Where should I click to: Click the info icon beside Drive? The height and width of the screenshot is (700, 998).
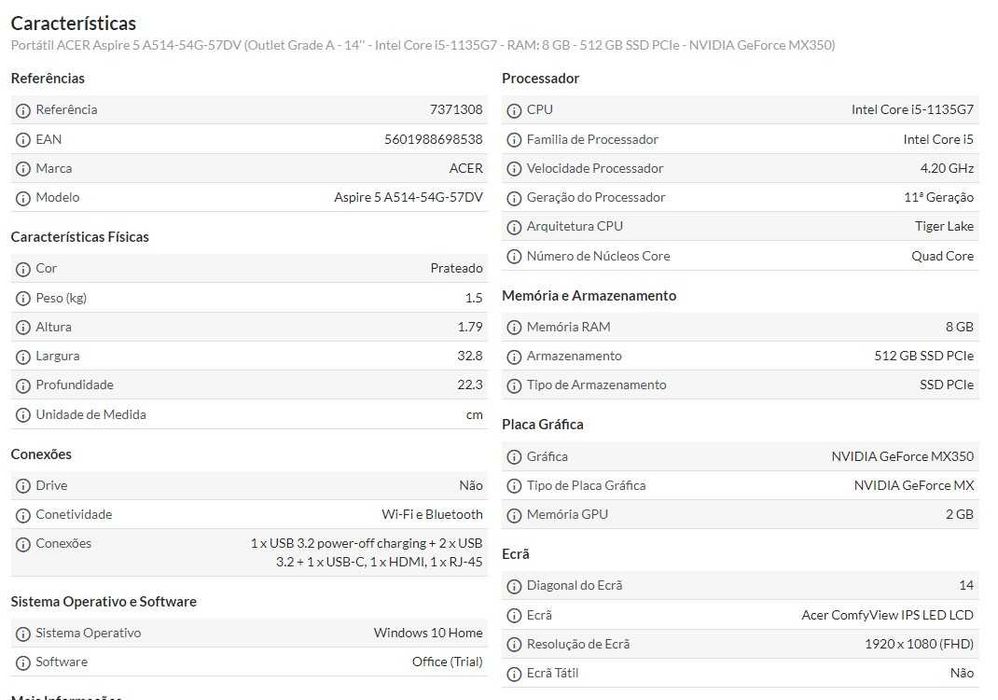[x=23, y=486]
